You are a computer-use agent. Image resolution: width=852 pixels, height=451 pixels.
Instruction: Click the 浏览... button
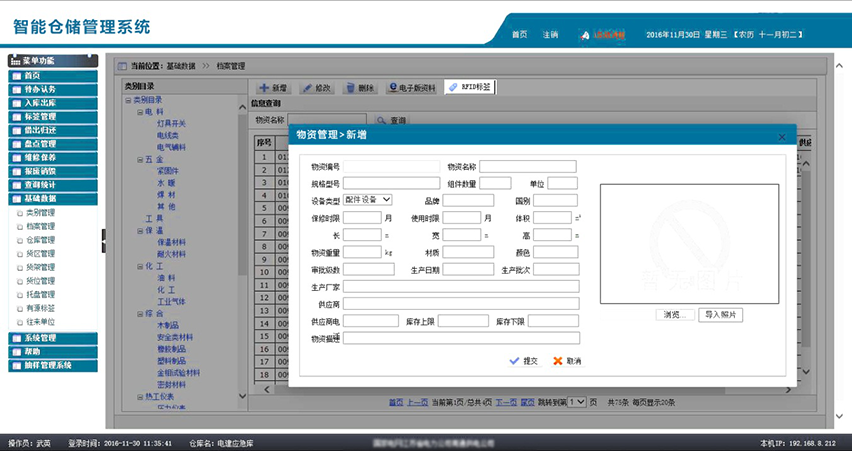click(x=675, y=315)
